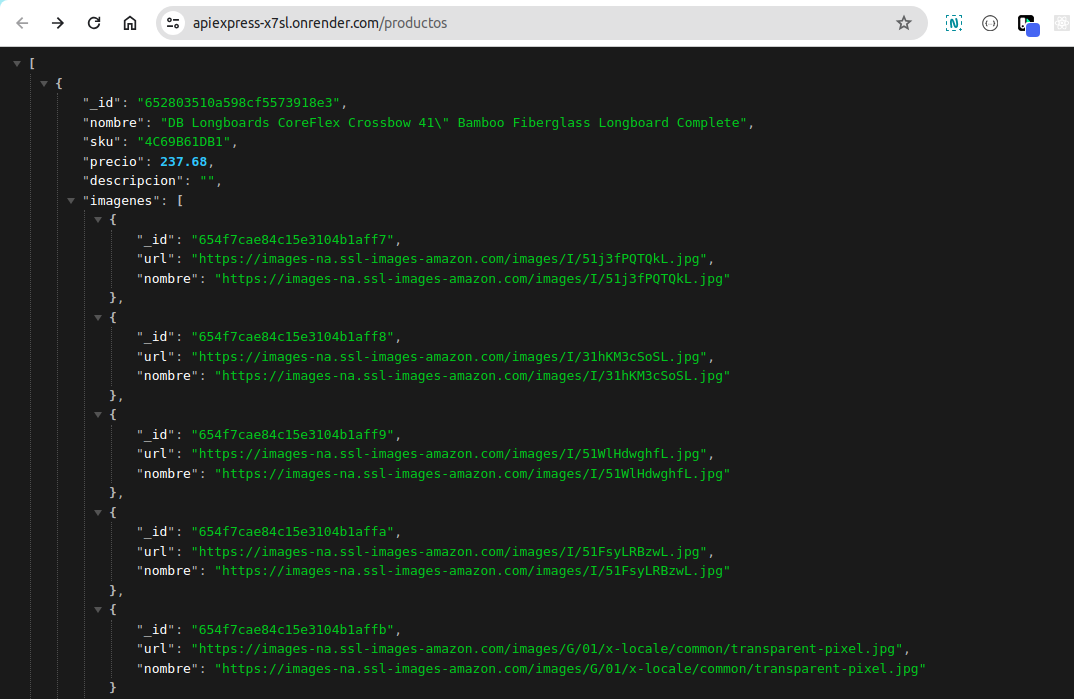Open the greyed React DevTools extension
Screen dimensions: 1074x699
pos(1062,23)
